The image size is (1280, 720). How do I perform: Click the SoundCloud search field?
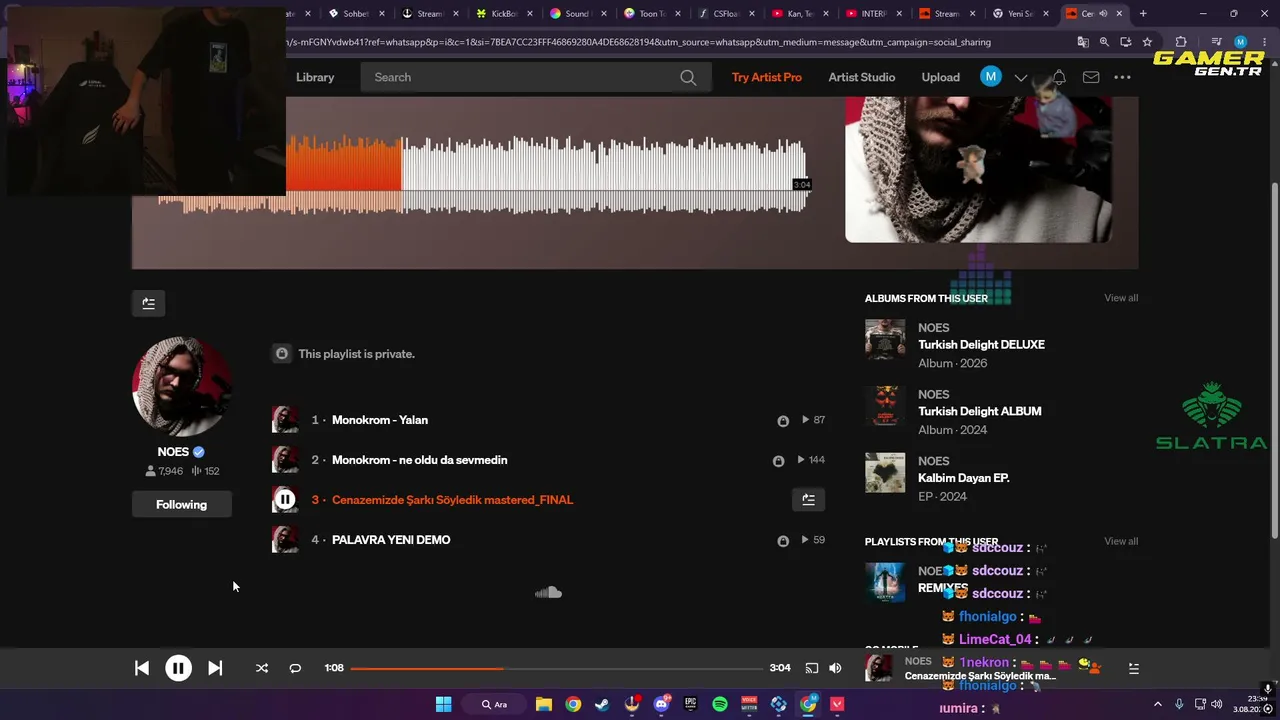536,77
